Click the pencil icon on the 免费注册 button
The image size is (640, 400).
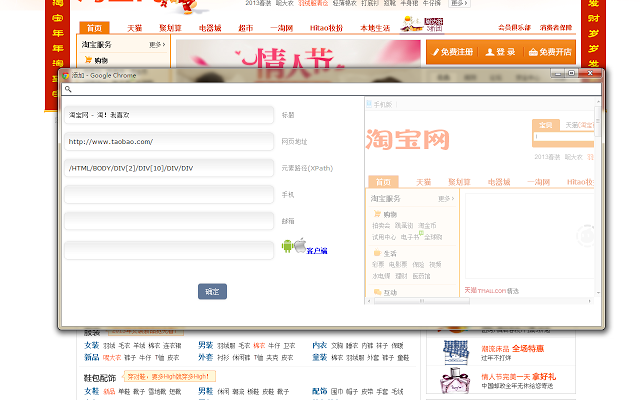coord(436,52)
